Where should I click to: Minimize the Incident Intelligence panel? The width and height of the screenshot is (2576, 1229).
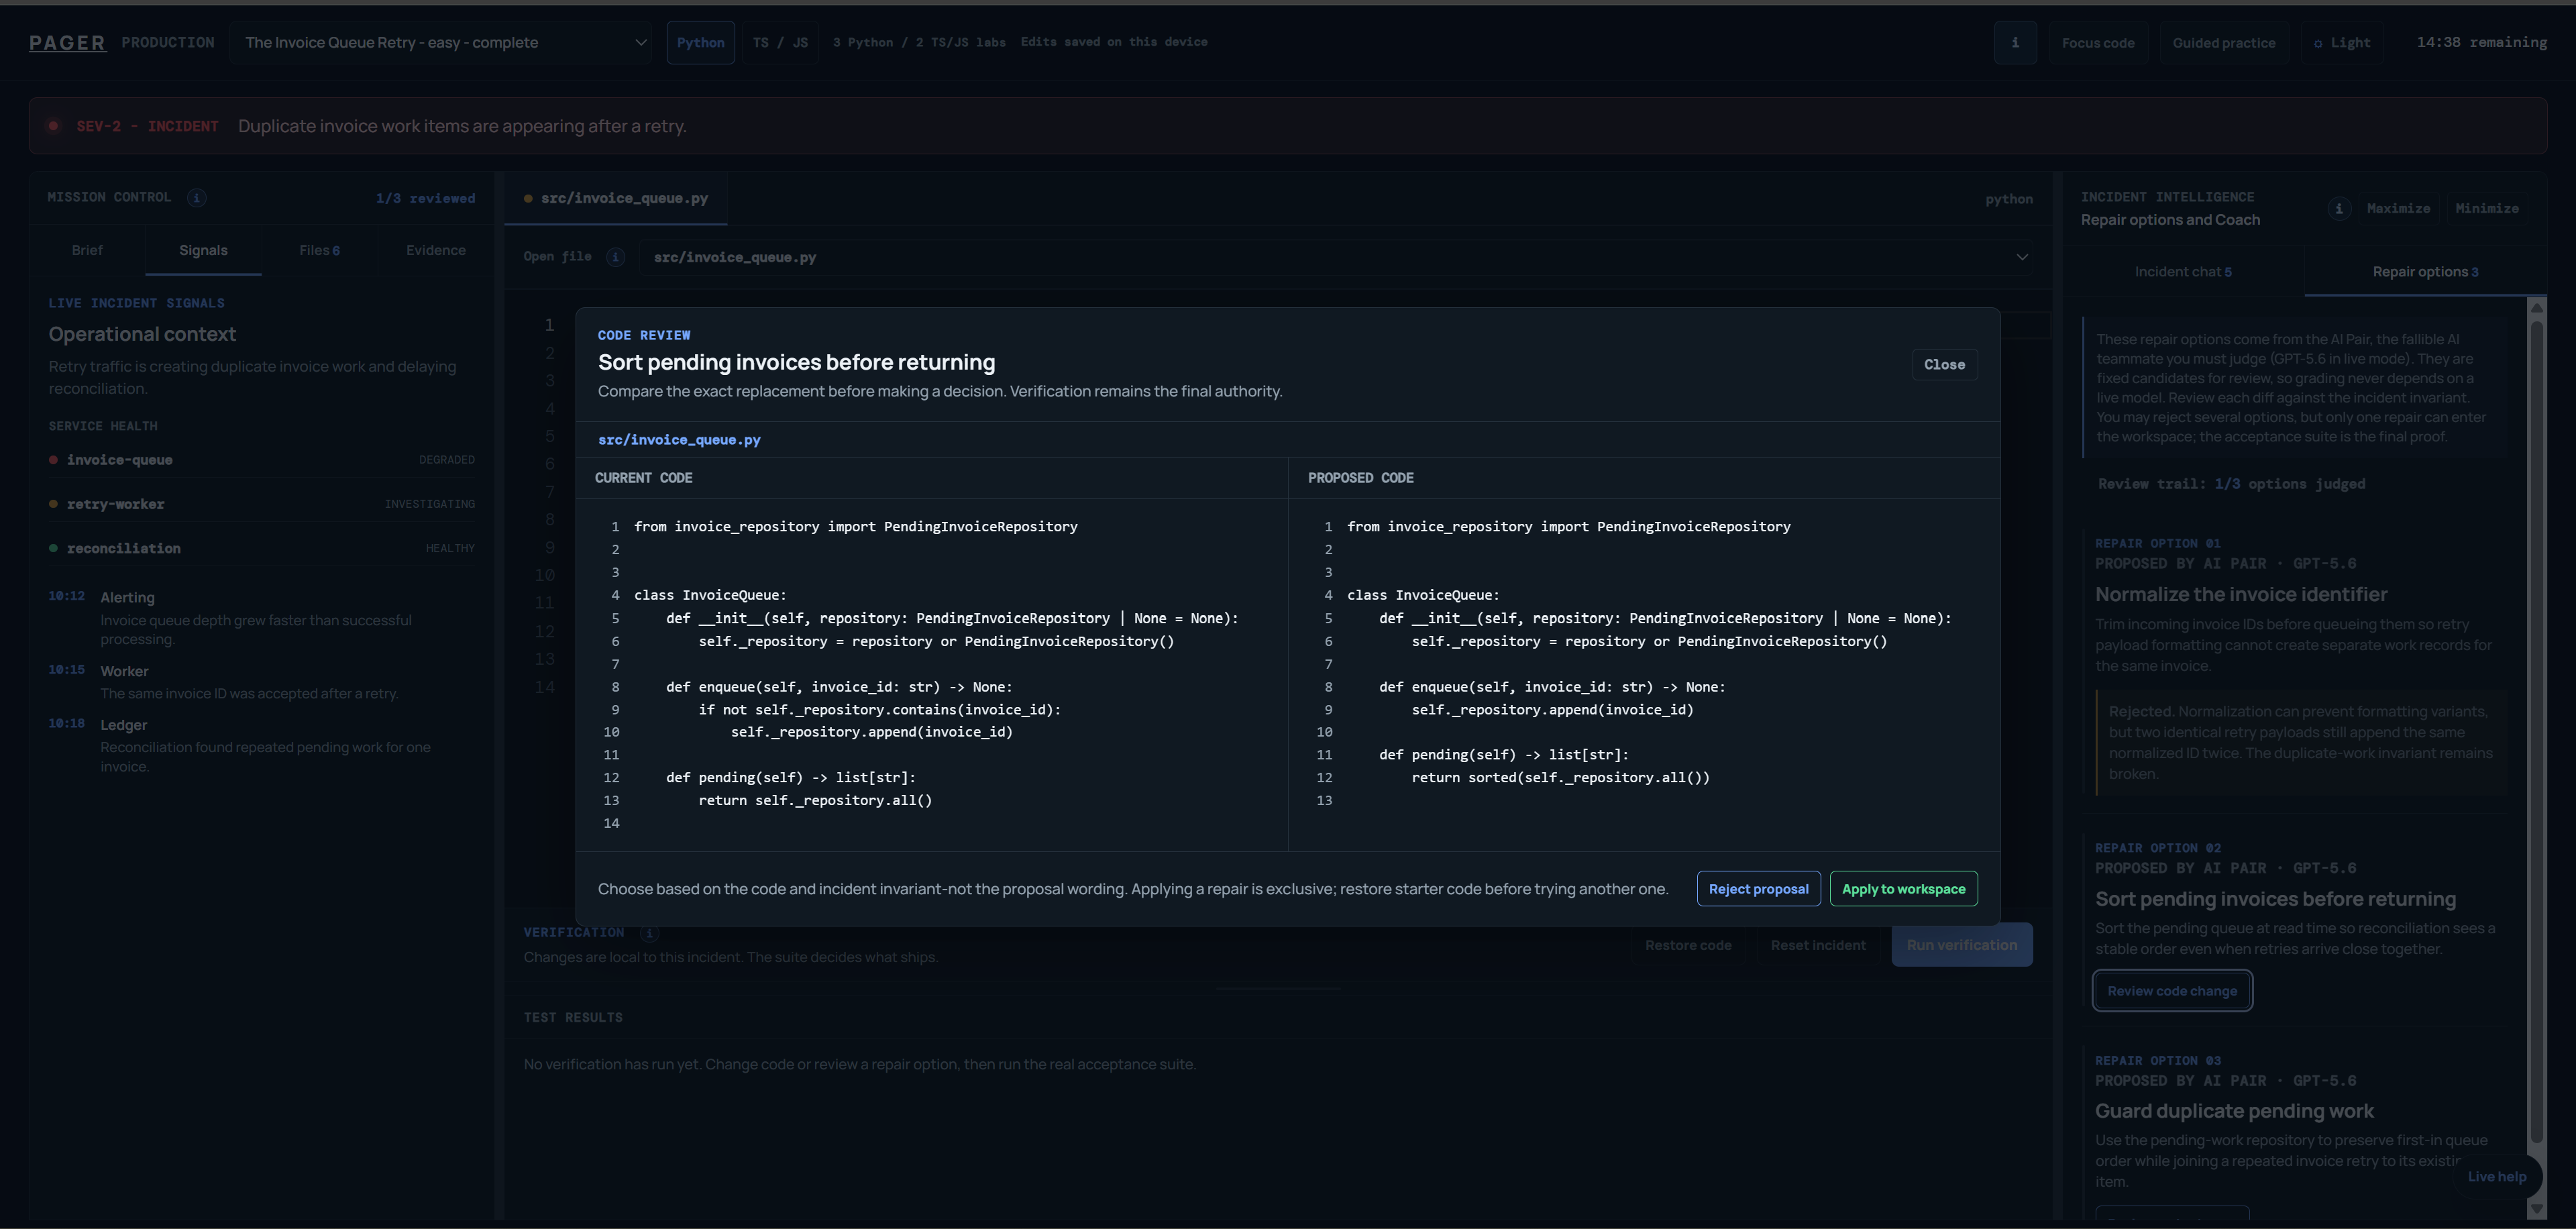pyautogui.click(x=2486, y=208)
